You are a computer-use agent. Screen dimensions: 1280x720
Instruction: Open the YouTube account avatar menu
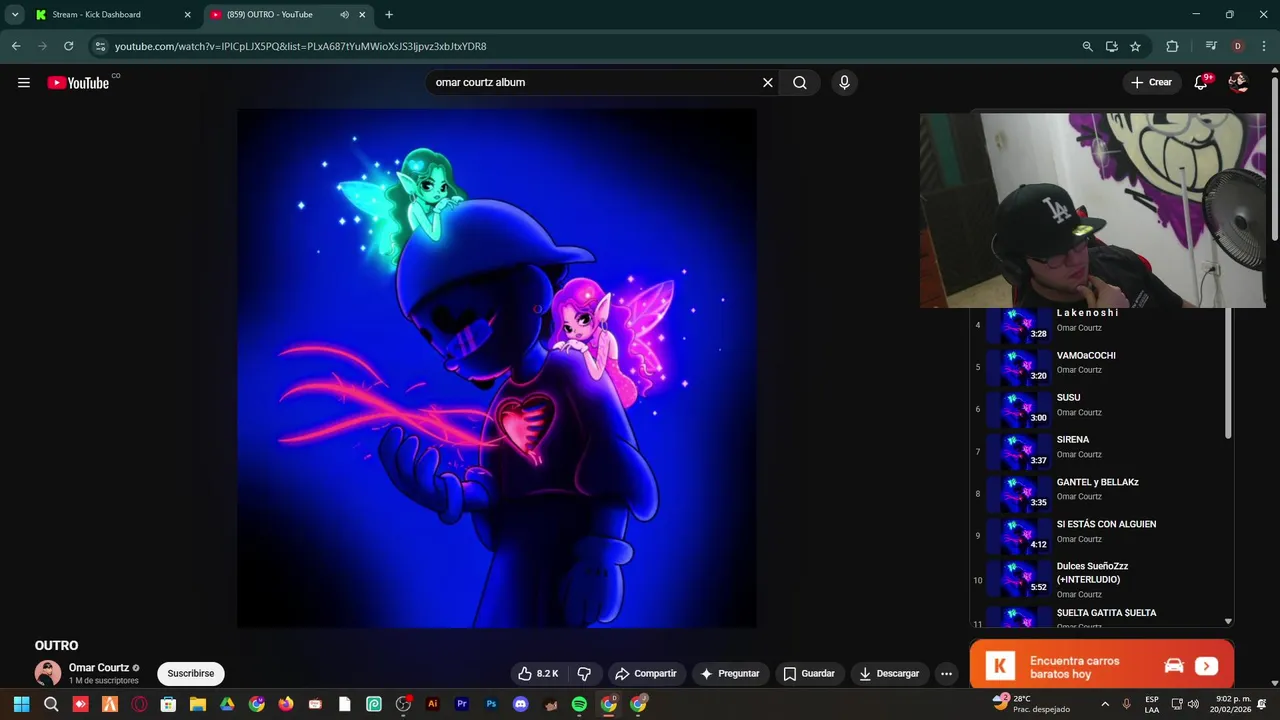(x=1238, y=83)
